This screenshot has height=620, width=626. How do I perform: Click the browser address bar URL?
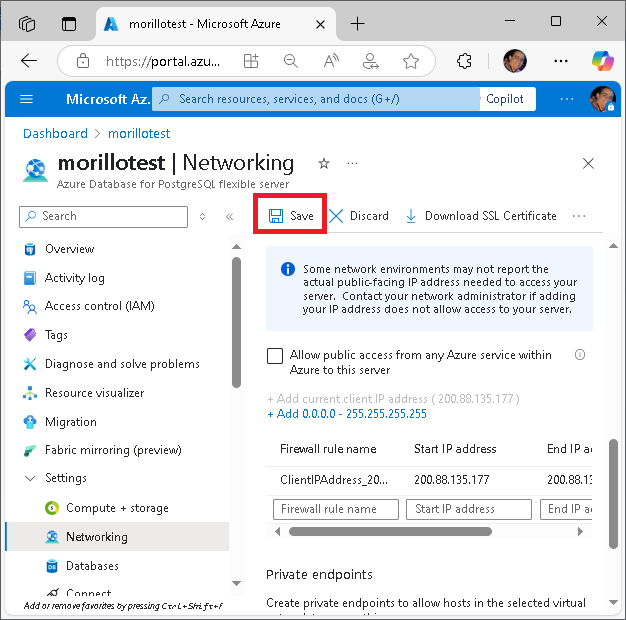[163, 61]
